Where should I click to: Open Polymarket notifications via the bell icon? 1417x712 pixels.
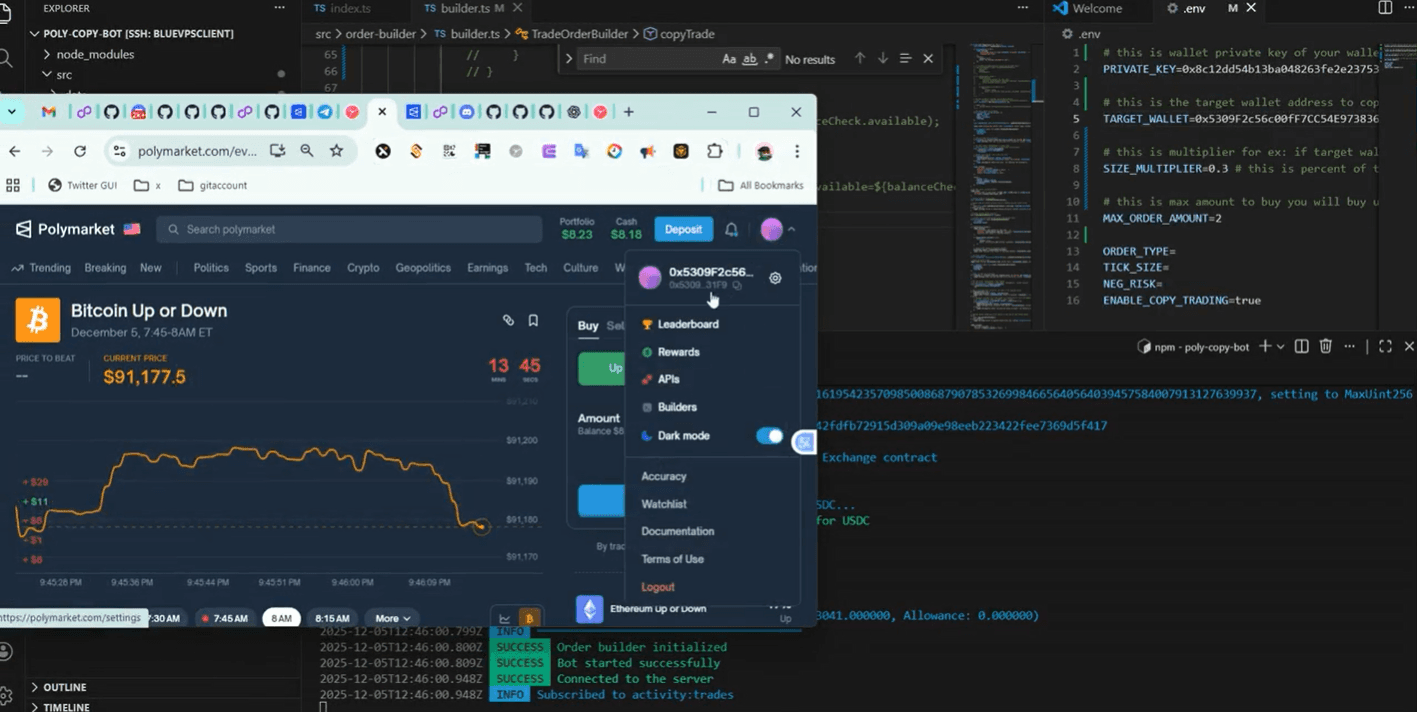pyautogui.click(x=731, y=229)
